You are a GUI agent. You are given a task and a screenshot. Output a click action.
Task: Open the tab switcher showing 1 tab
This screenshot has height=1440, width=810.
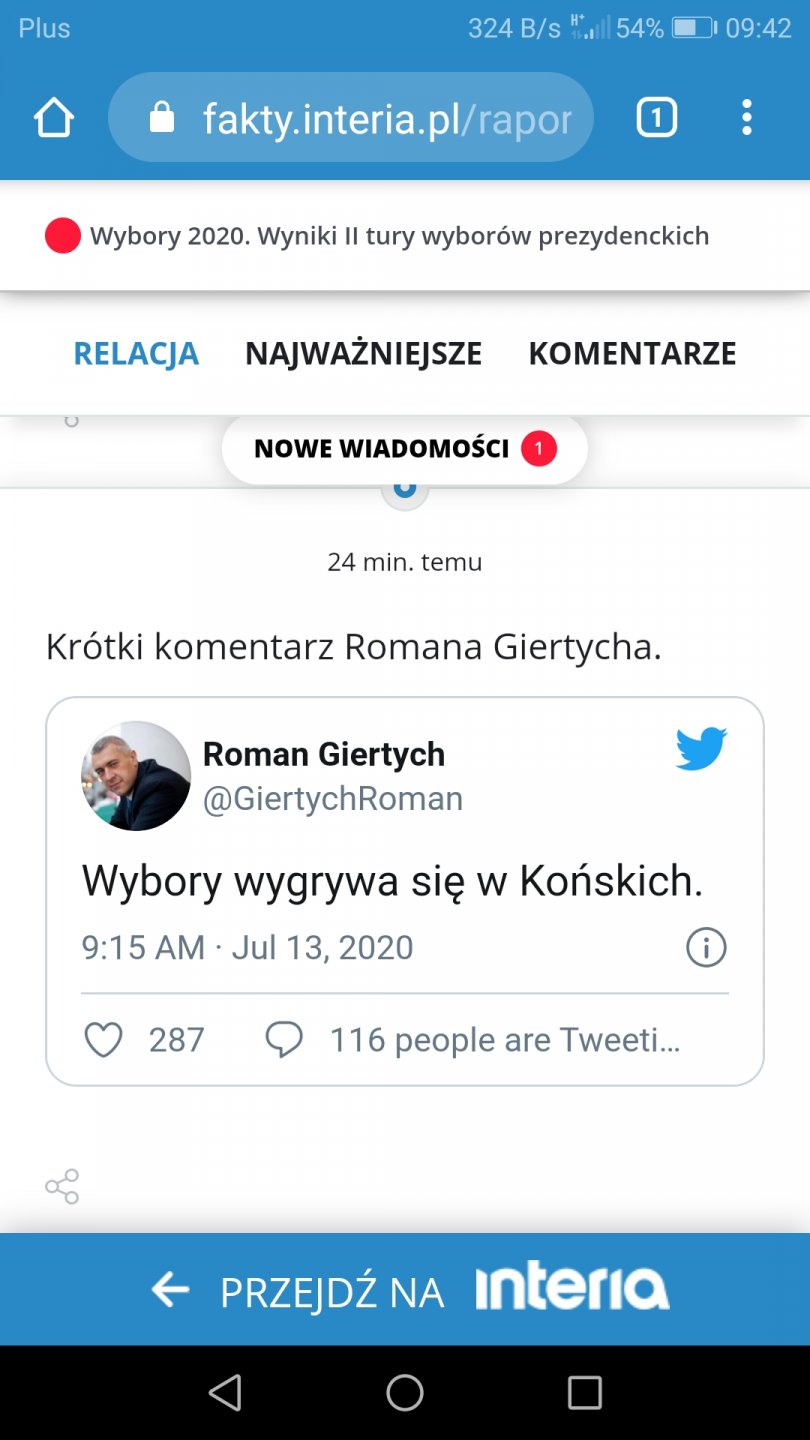point(656,119)
